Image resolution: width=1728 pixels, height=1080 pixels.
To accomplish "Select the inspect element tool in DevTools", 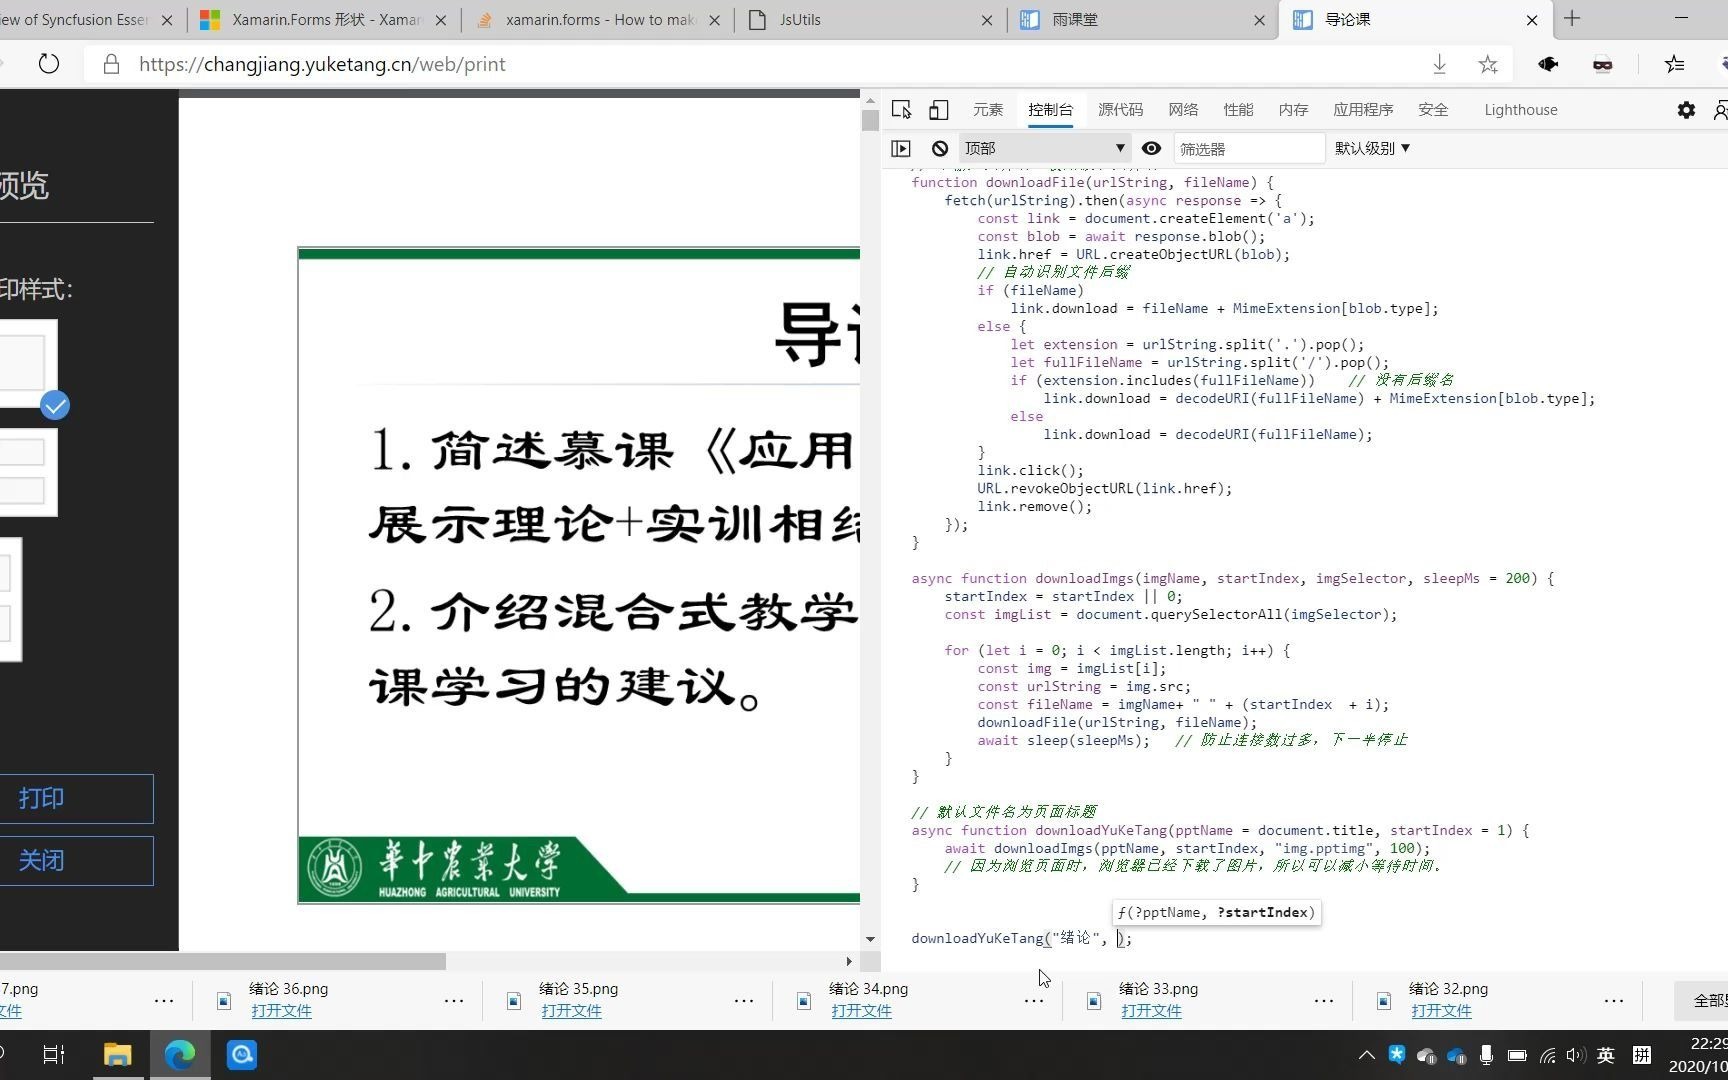I will [901, 110].
